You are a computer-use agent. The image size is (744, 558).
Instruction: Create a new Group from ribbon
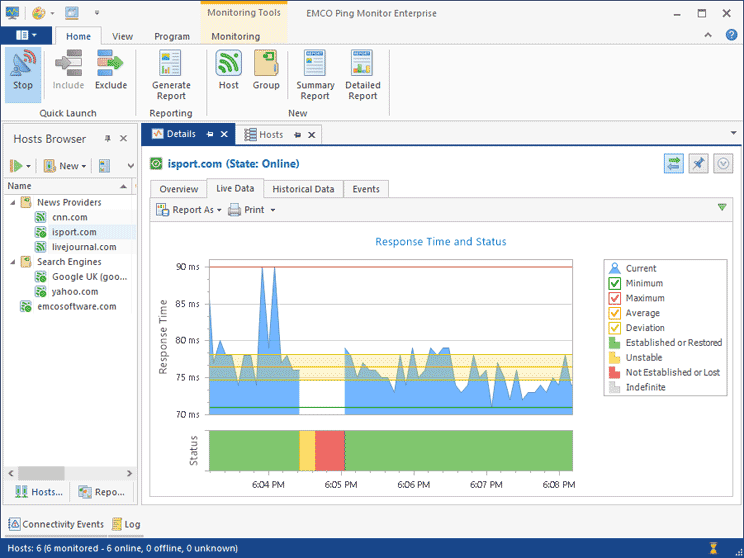click(266, 68)
